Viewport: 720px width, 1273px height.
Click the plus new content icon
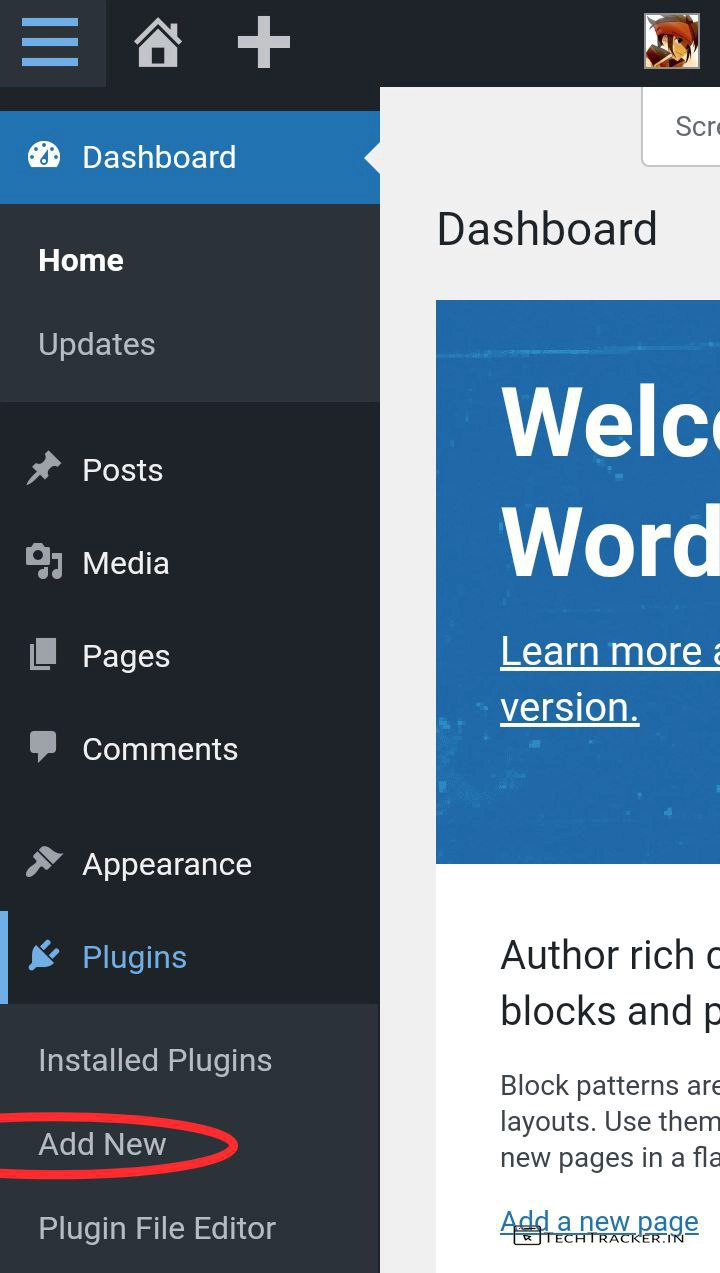click(263, 43)
